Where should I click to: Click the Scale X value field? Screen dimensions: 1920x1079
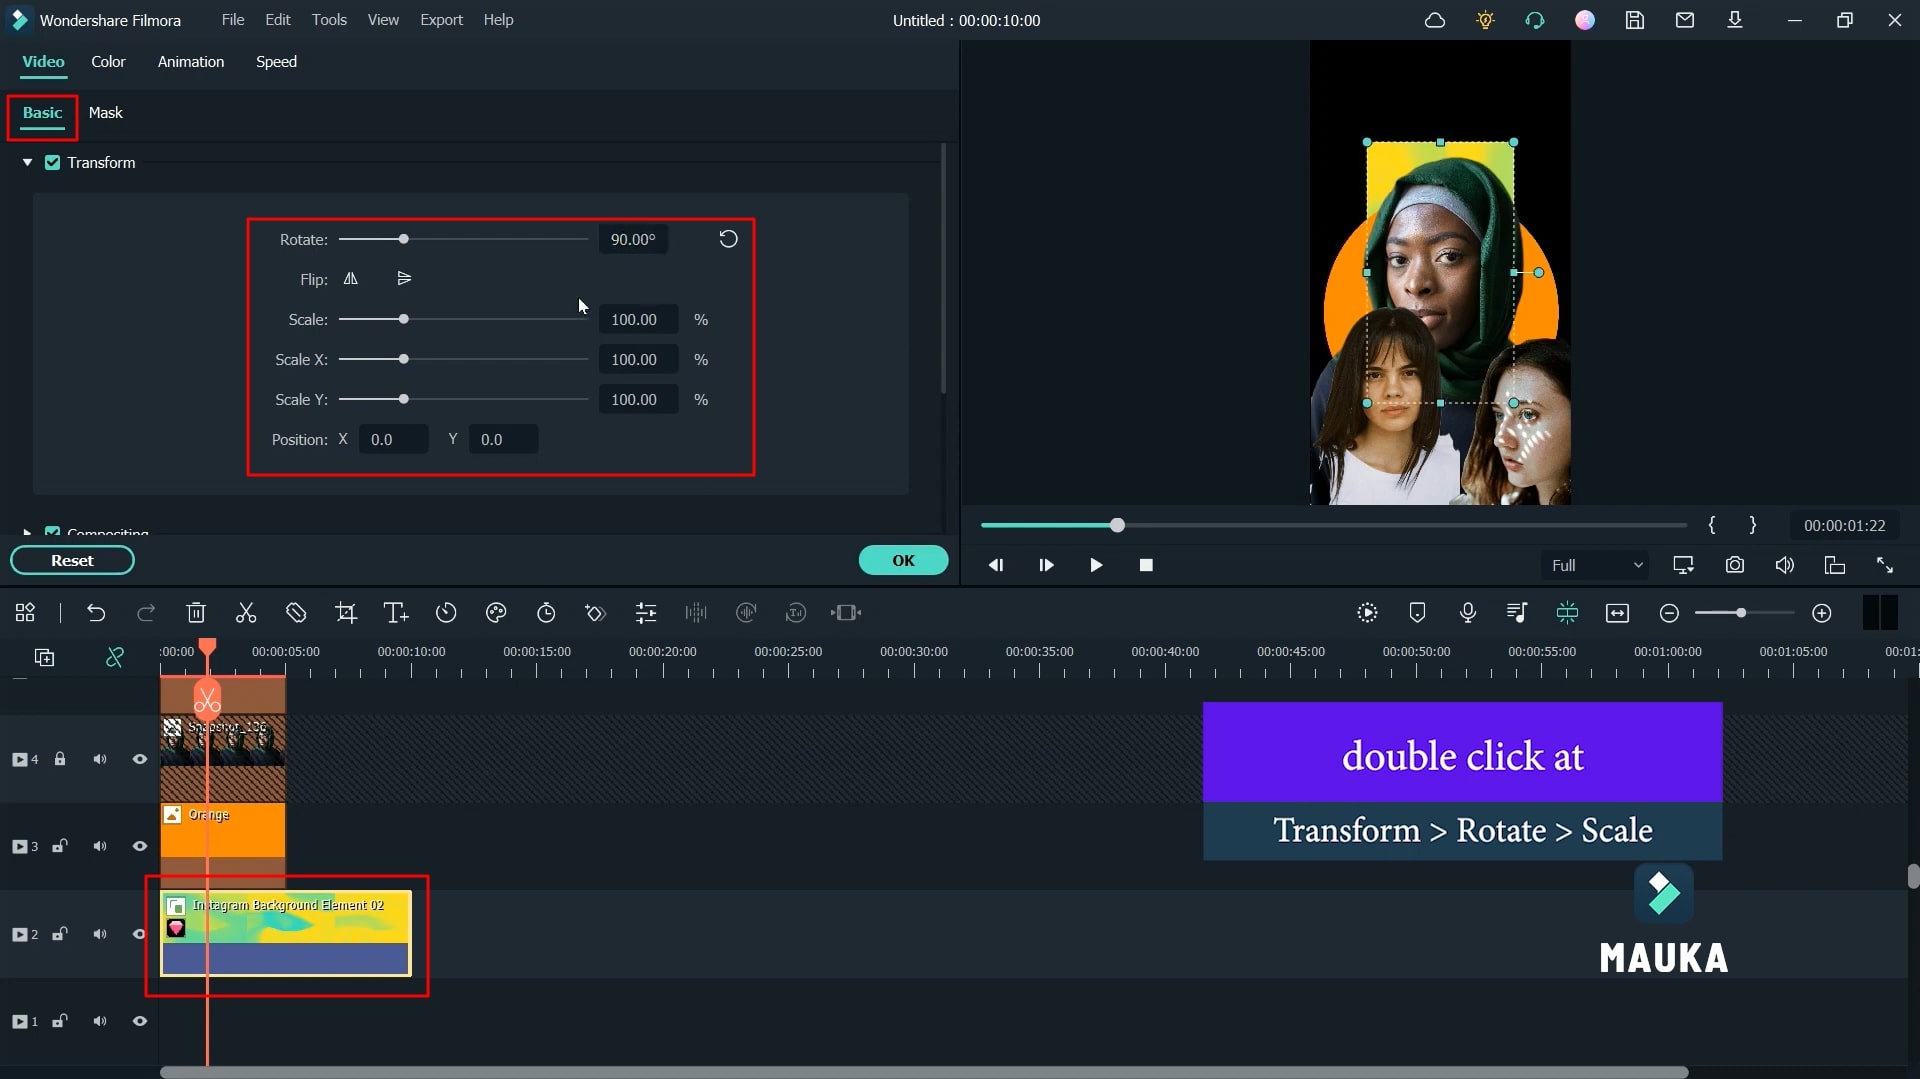pos(638,359)
